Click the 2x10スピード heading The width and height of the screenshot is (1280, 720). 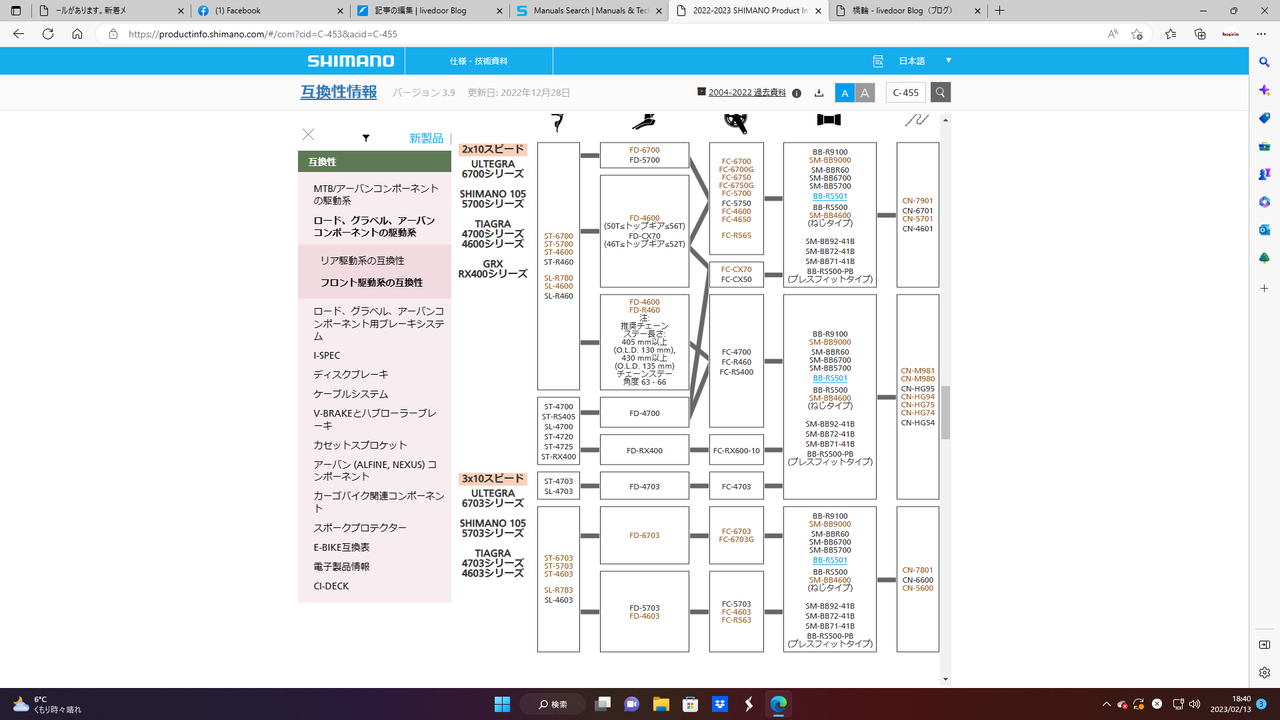click(x=492, y=149)
